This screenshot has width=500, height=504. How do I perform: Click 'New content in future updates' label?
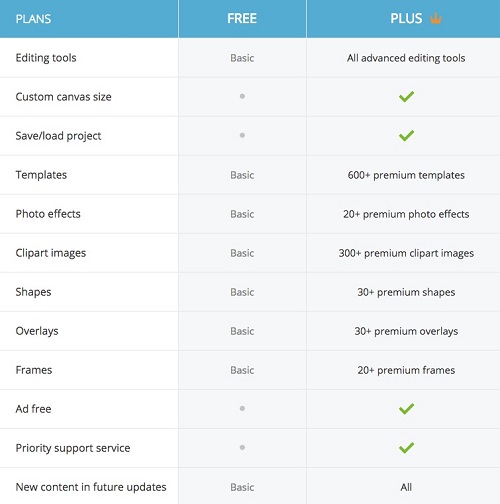(x=91, y=487)
